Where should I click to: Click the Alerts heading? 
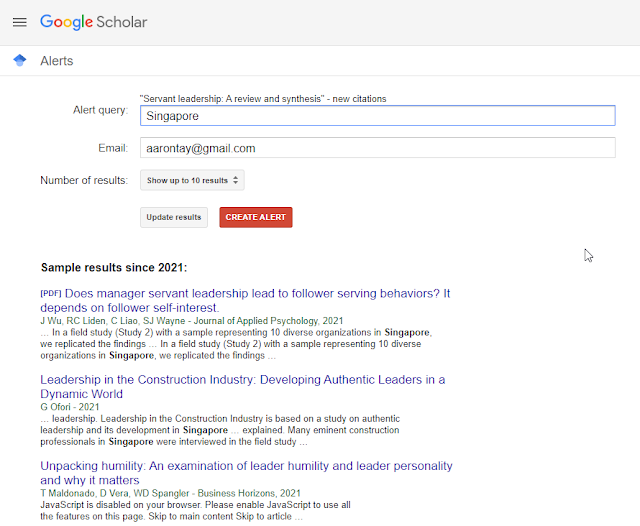57,61
